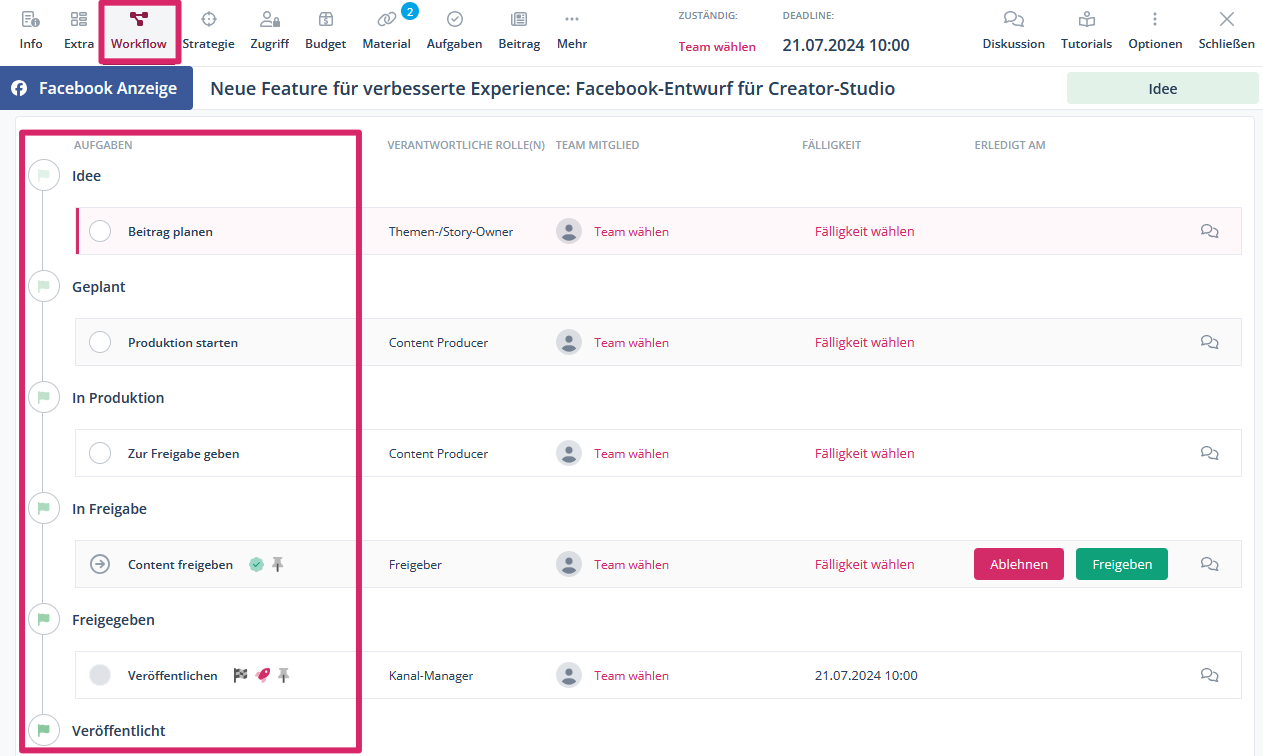Open the Tutorials icon
This screenshot has height=756, width=1263.
click(1086, 30)
